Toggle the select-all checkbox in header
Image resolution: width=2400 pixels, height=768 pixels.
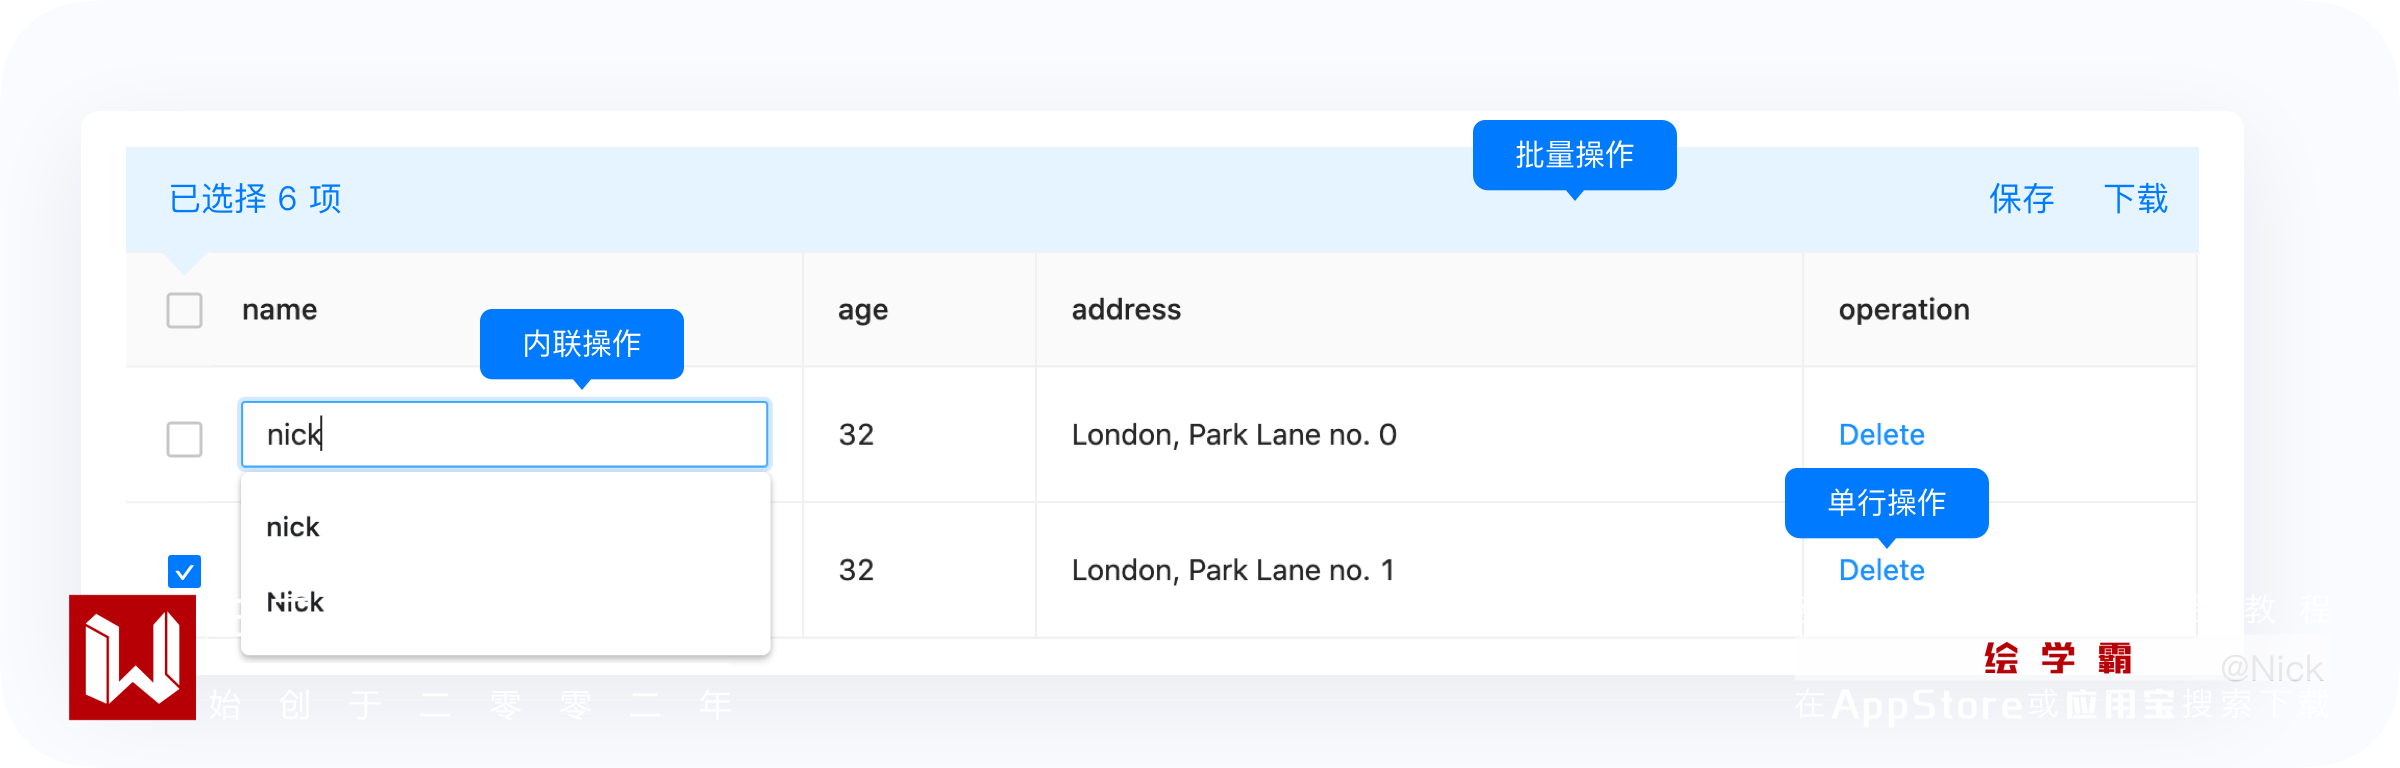point(184,310)
